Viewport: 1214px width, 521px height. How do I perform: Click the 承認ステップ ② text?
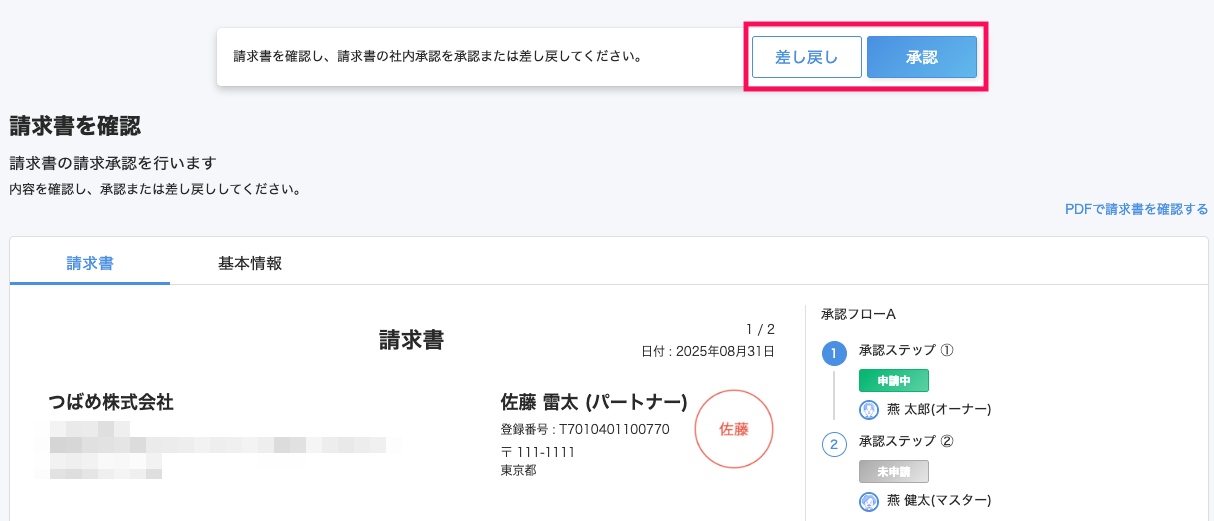906,441
